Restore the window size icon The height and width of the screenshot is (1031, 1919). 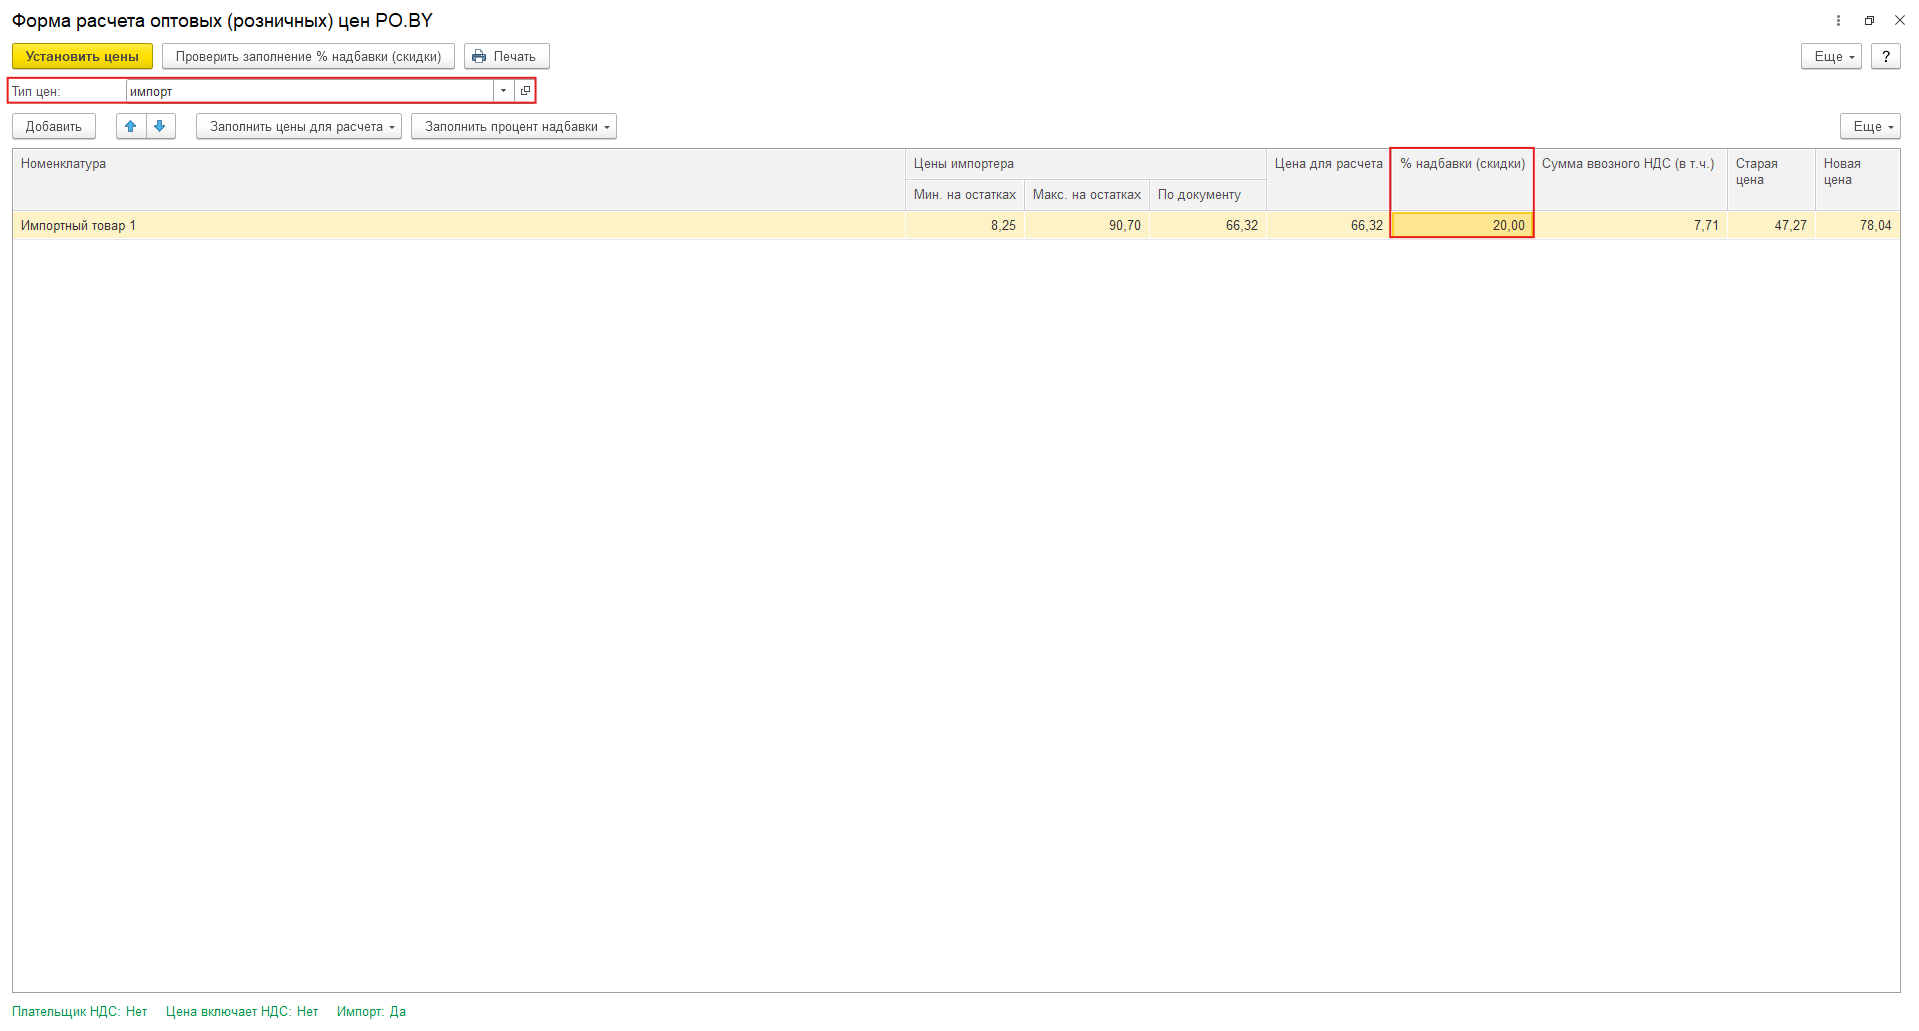coord(1869,20)
